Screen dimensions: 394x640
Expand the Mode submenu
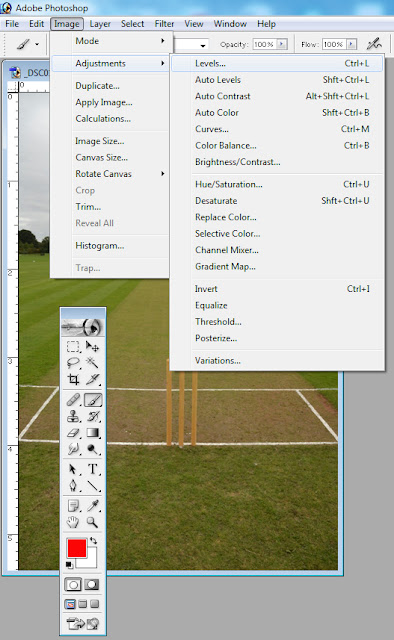(110, 41)
